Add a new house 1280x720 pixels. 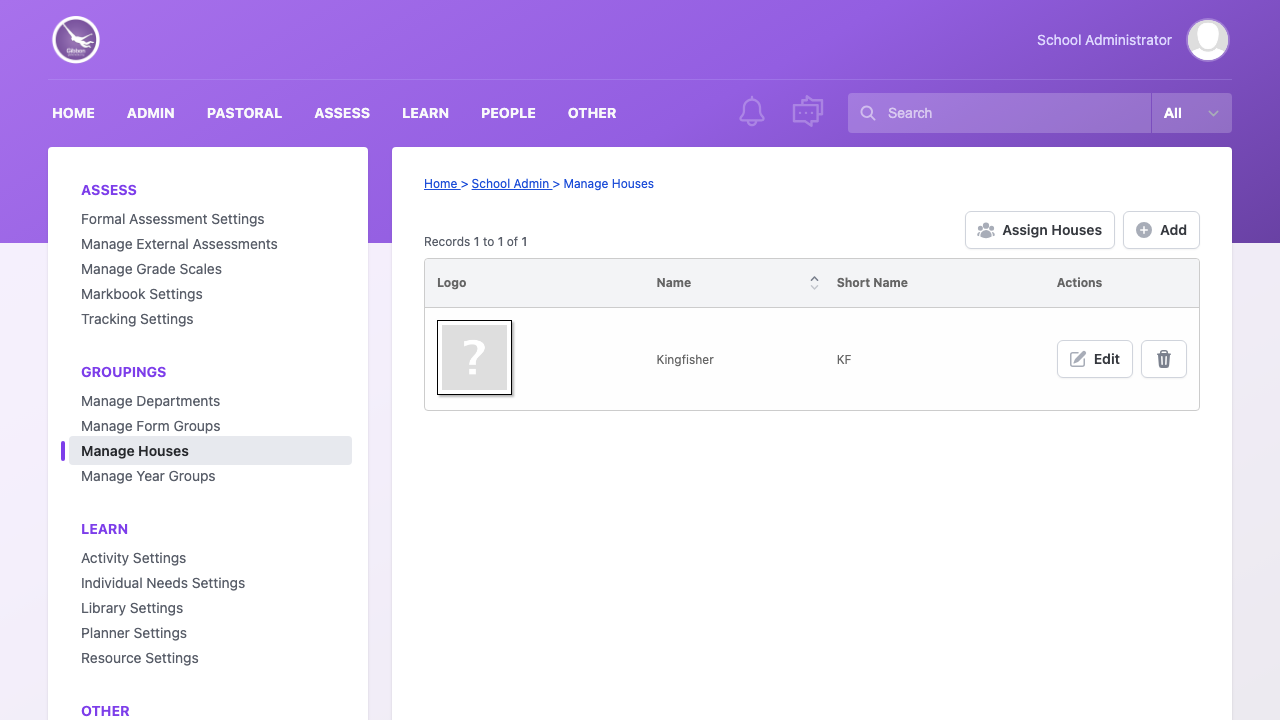1161,230
